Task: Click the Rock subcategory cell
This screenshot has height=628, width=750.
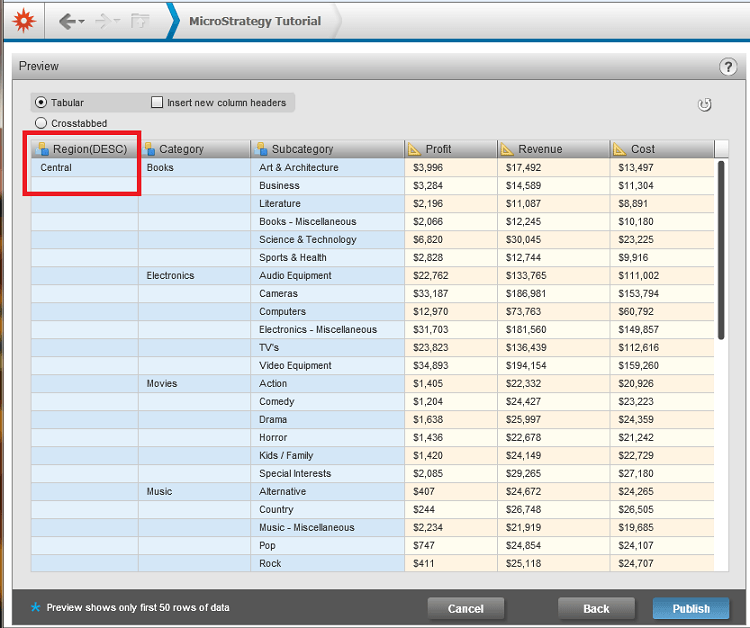Action: click(x=327, y=563)
